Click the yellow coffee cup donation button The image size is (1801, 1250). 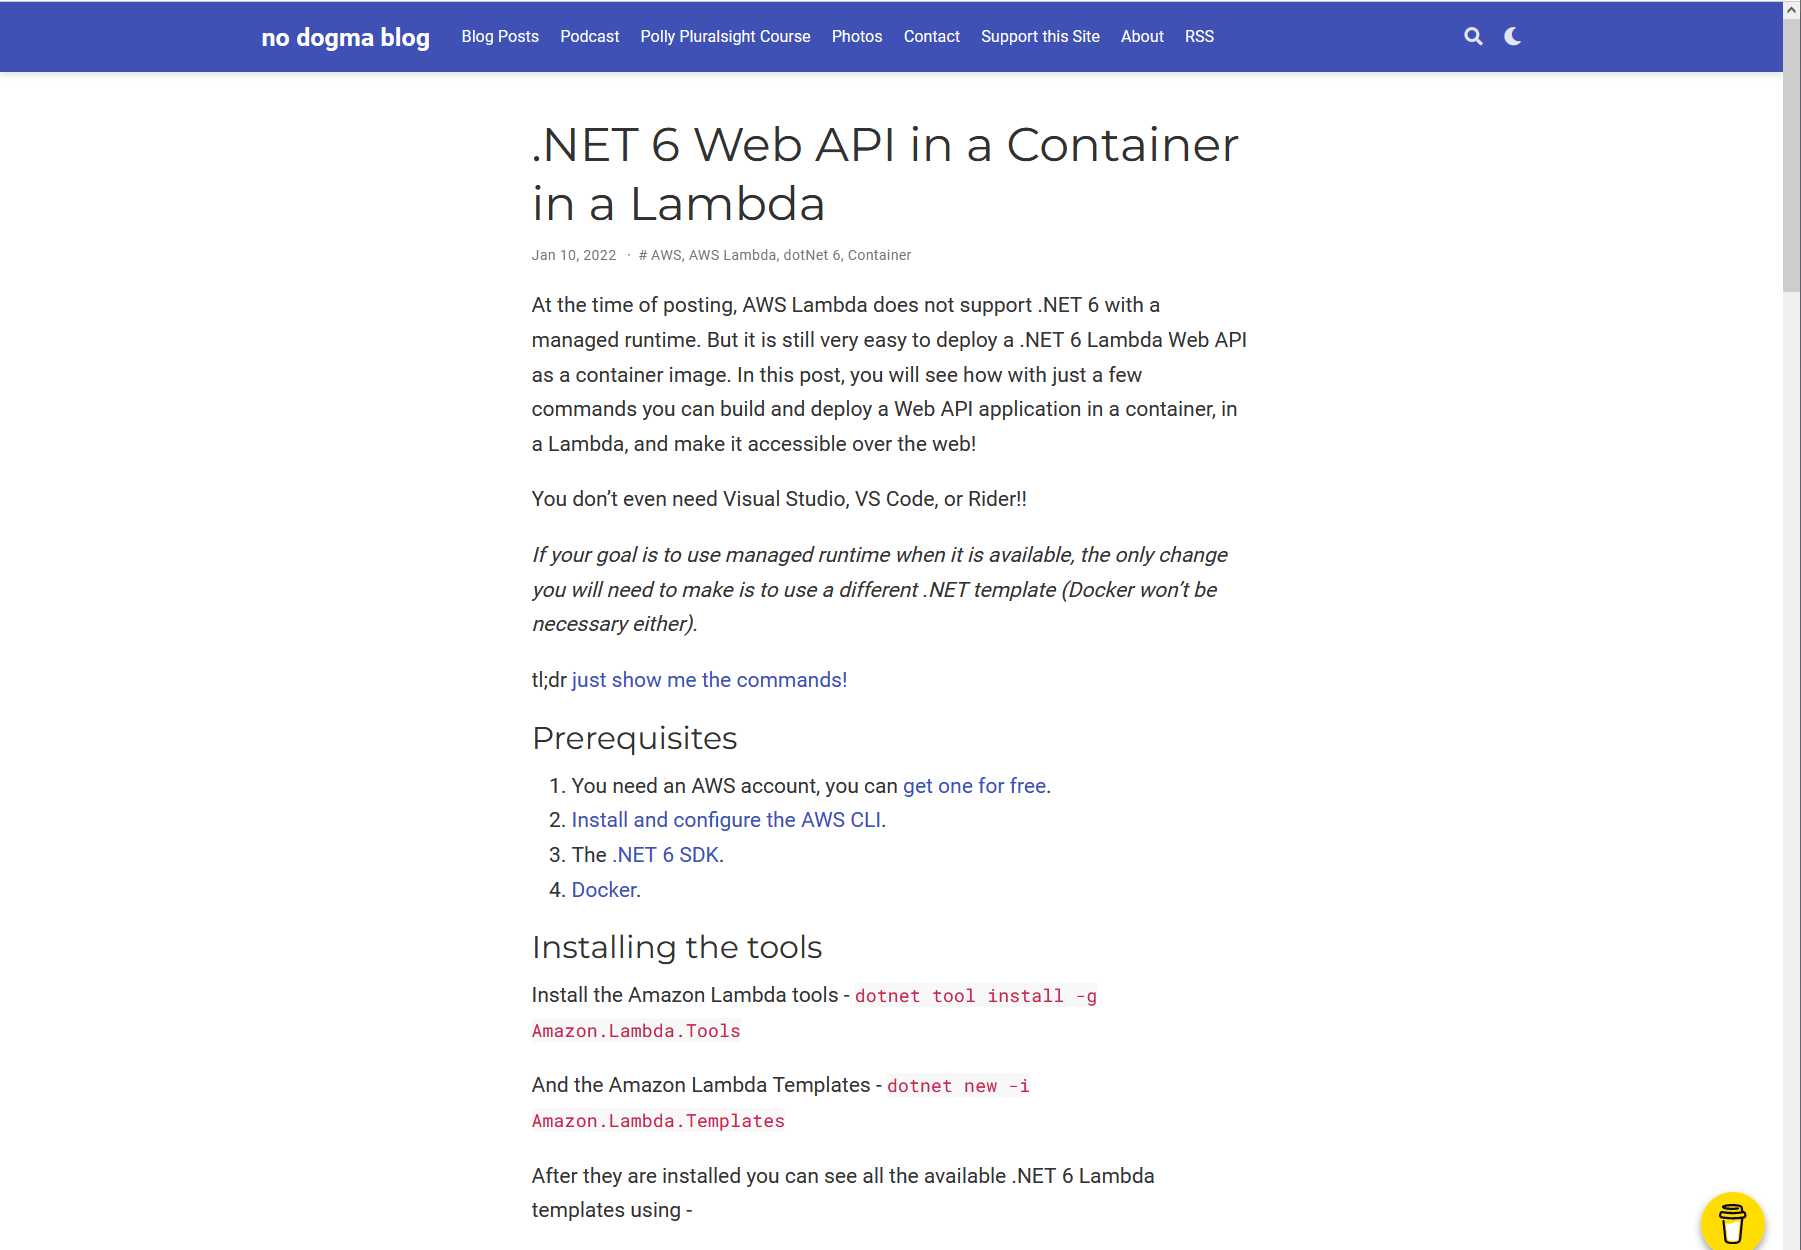1732,1222
